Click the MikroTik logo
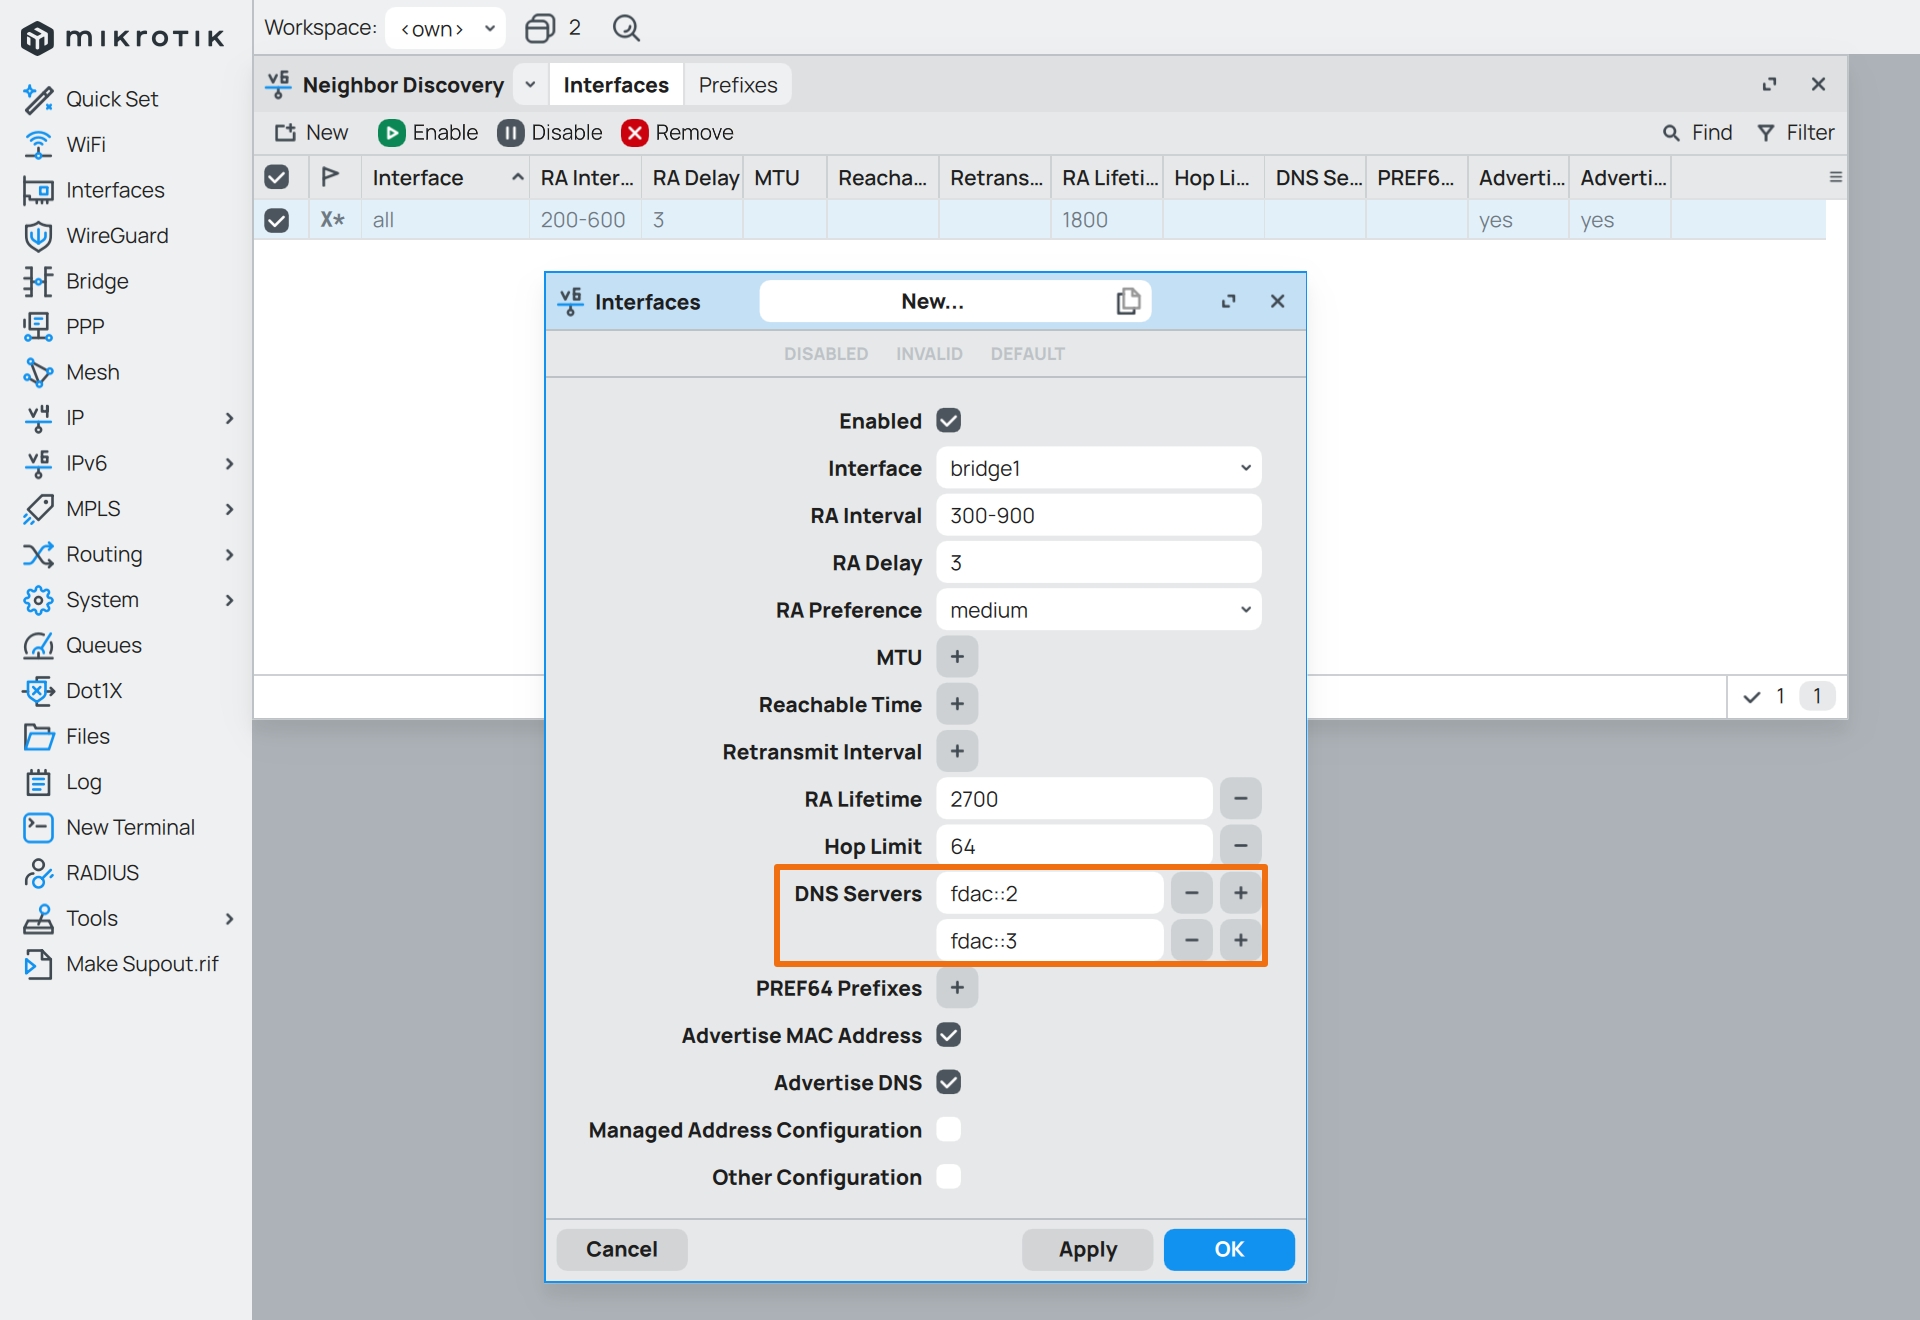The image size is (1920, 1320). pos(123,38)
